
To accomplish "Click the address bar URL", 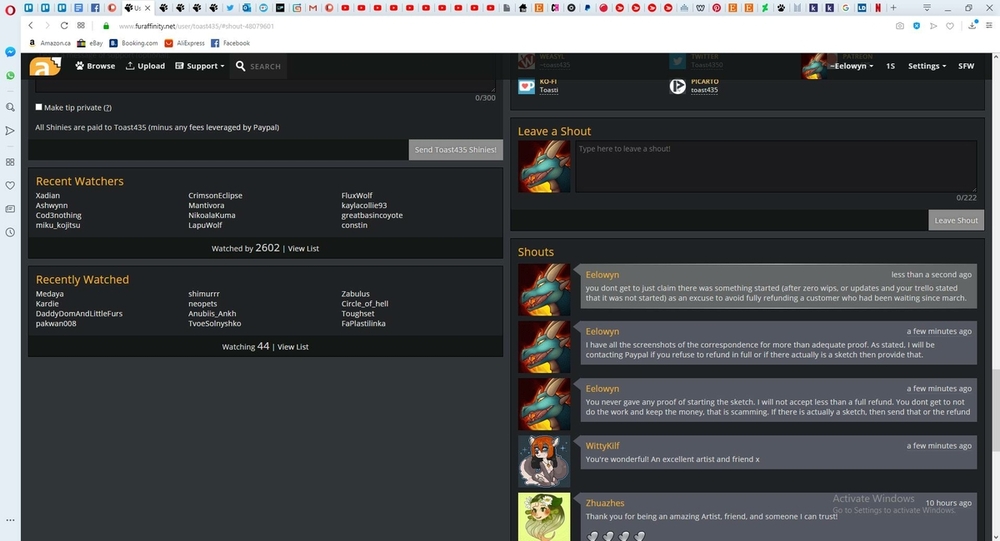I will click(x=196, y=26).
